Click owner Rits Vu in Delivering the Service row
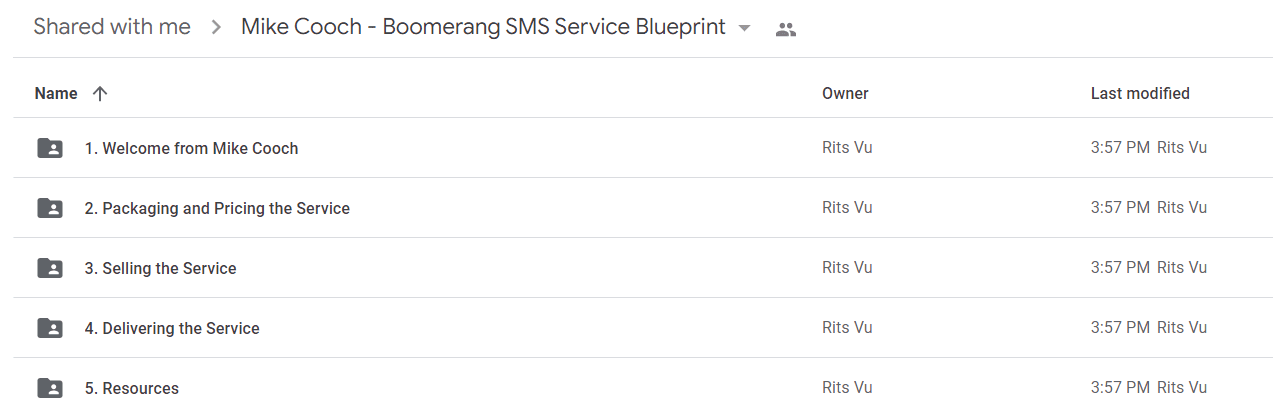The image size is (1273, 409). coord(847,327)
